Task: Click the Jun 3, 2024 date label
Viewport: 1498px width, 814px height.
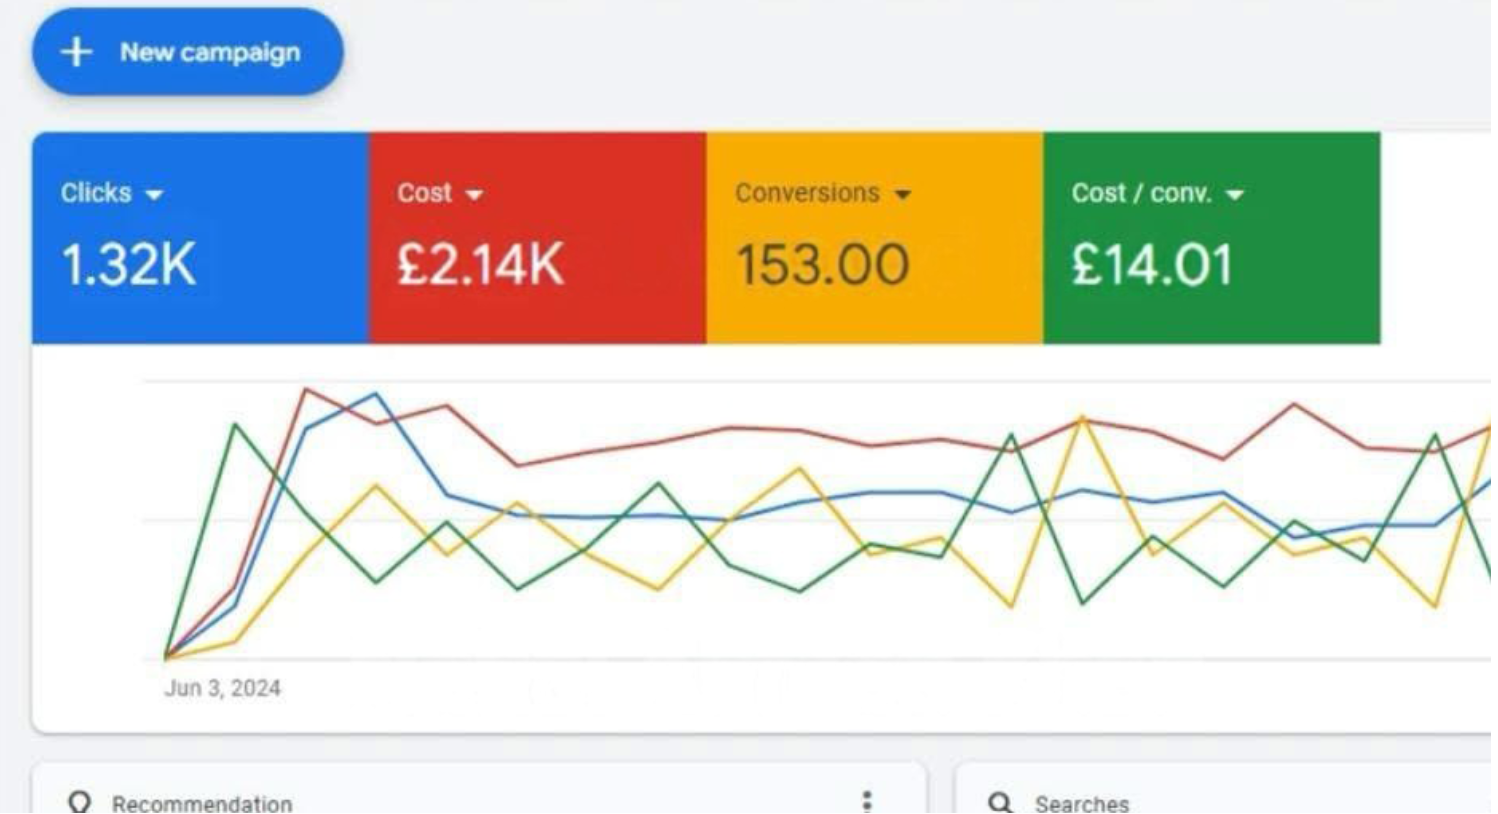Action: pyautogui.click(x=222, y=688)
